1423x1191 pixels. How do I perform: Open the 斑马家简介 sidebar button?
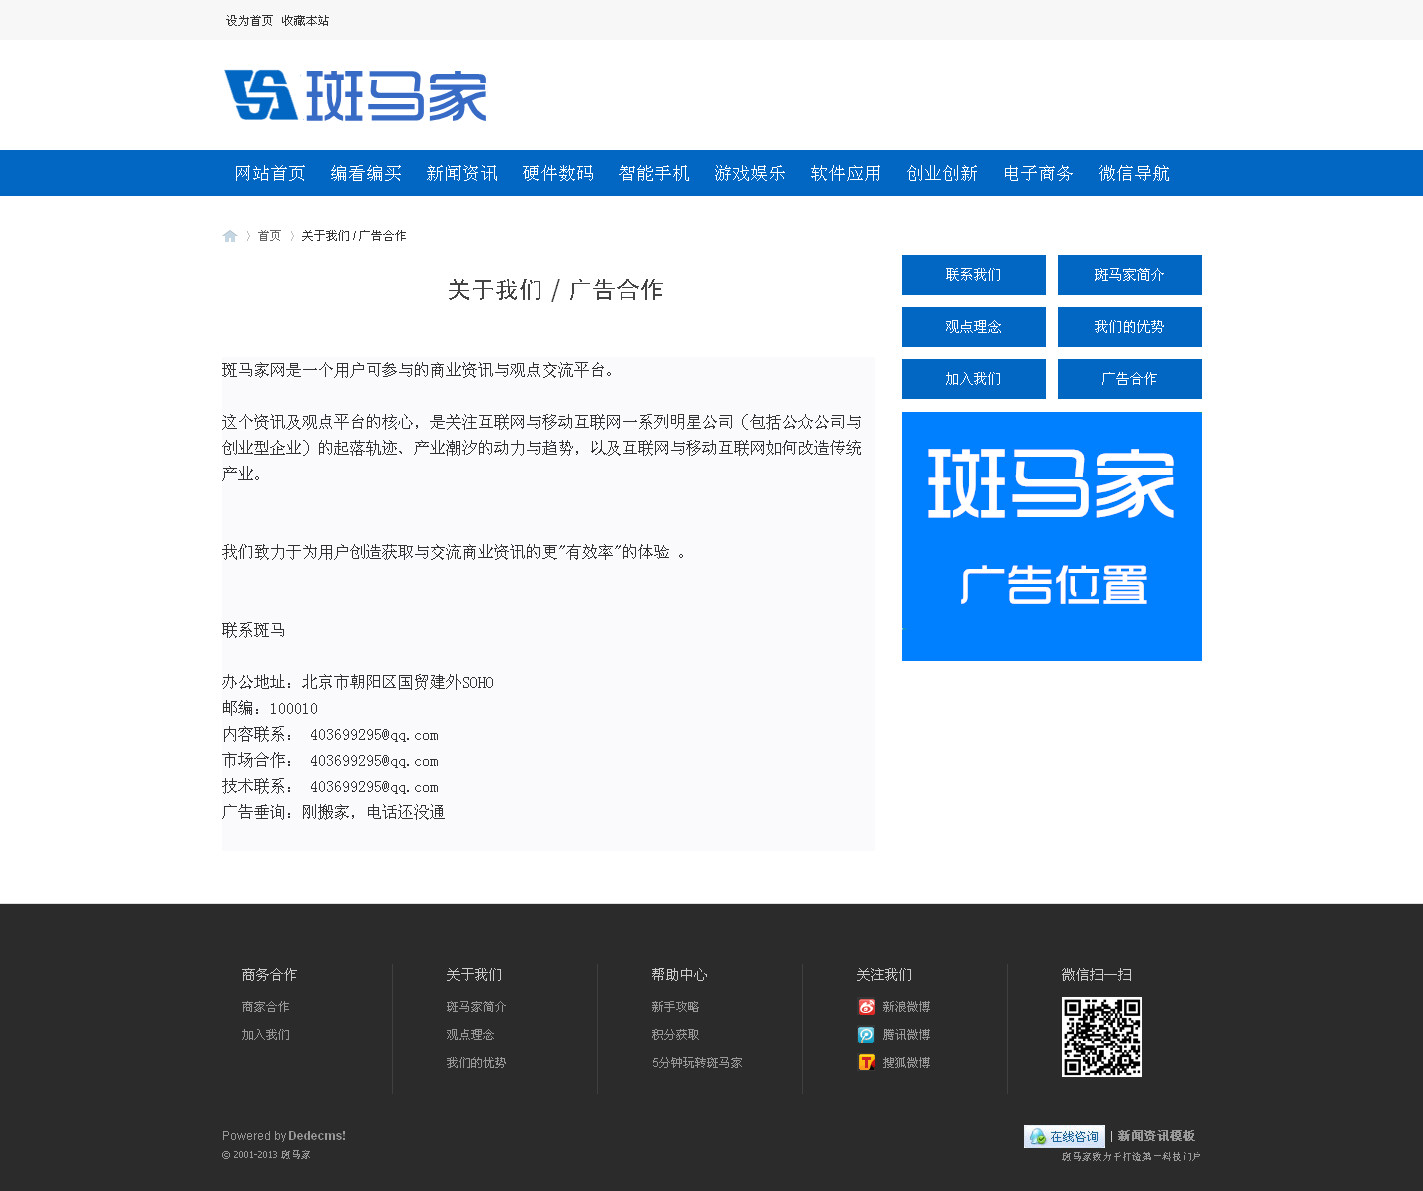(x=1129, y=275)
